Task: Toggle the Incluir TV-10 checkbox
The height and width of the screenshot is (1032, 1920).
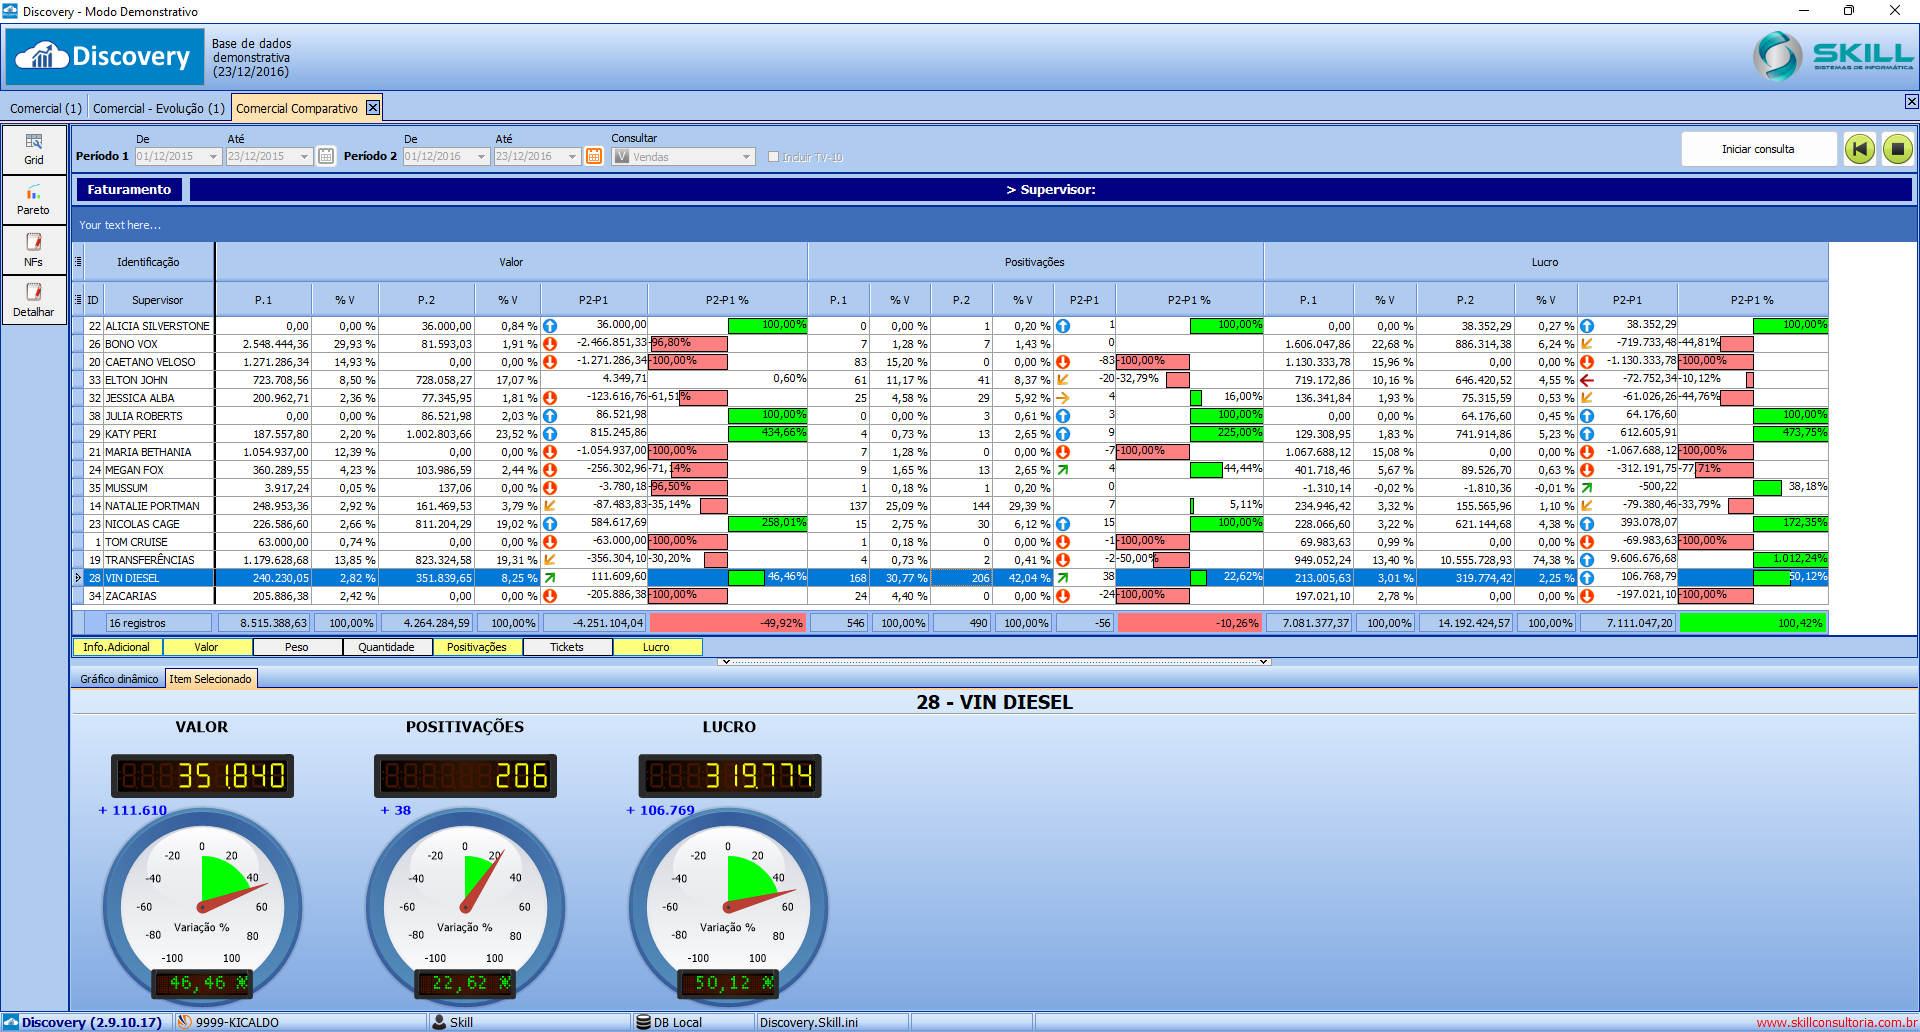Action: [773, 157]
